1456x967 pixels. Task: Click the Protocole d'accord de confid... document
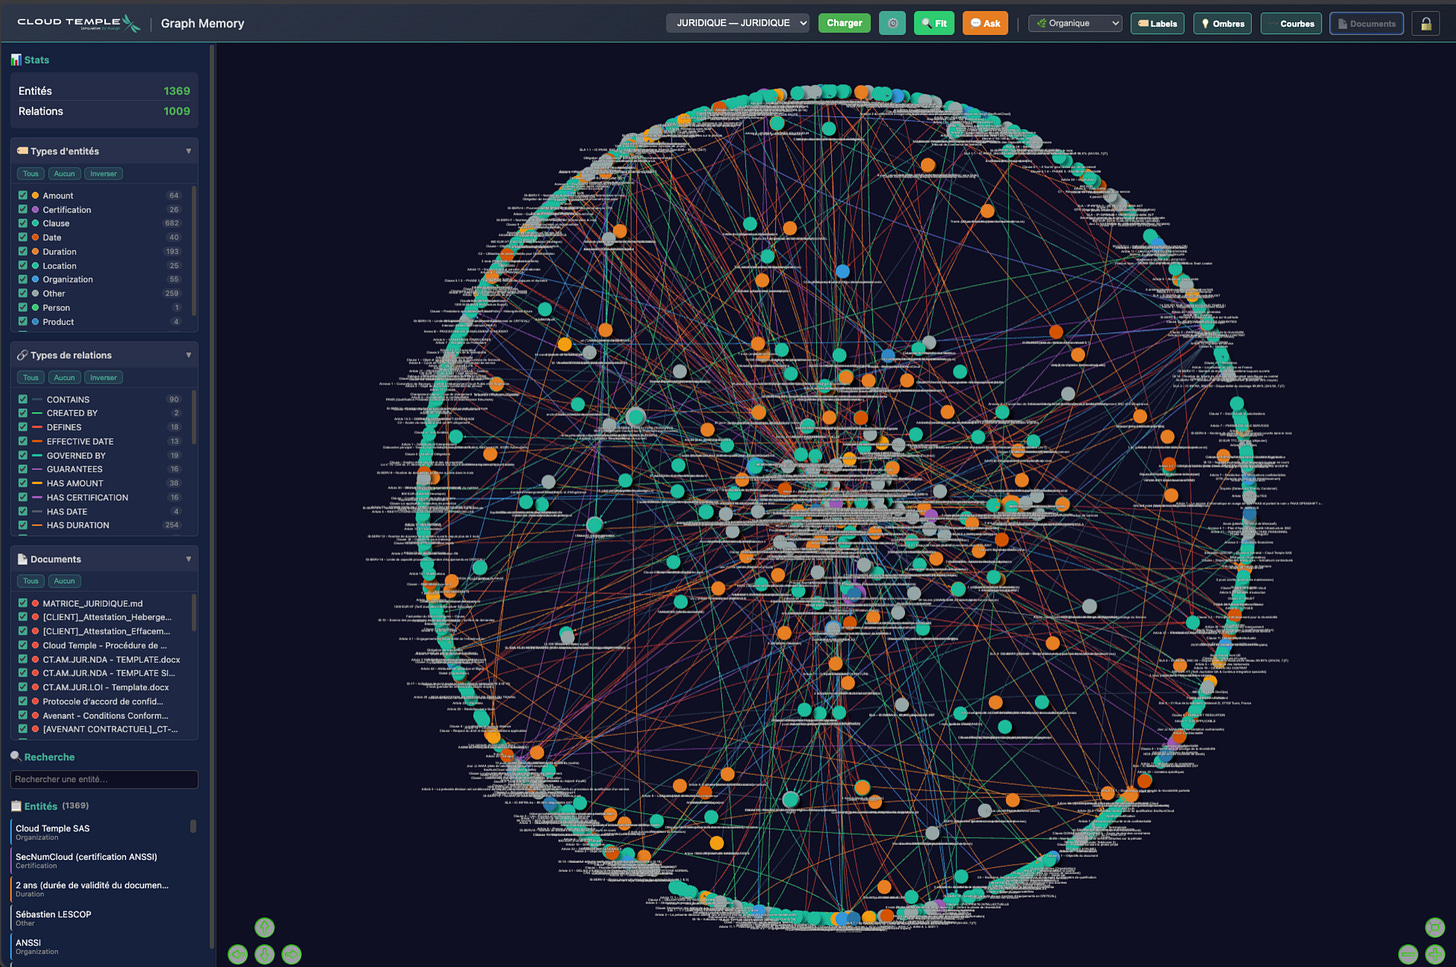[102, 702]
